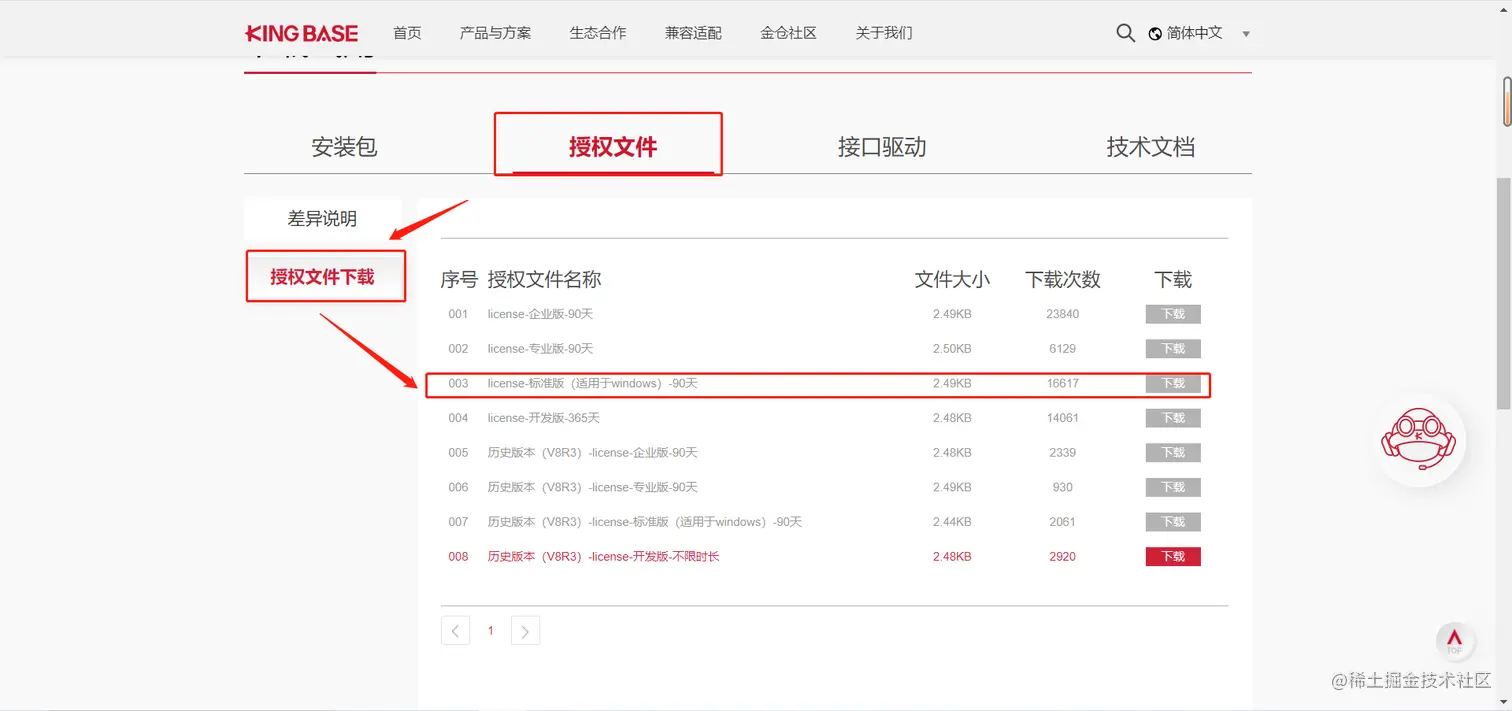
Task: Open 产品与方案 menu
Action: click(496, 33)
